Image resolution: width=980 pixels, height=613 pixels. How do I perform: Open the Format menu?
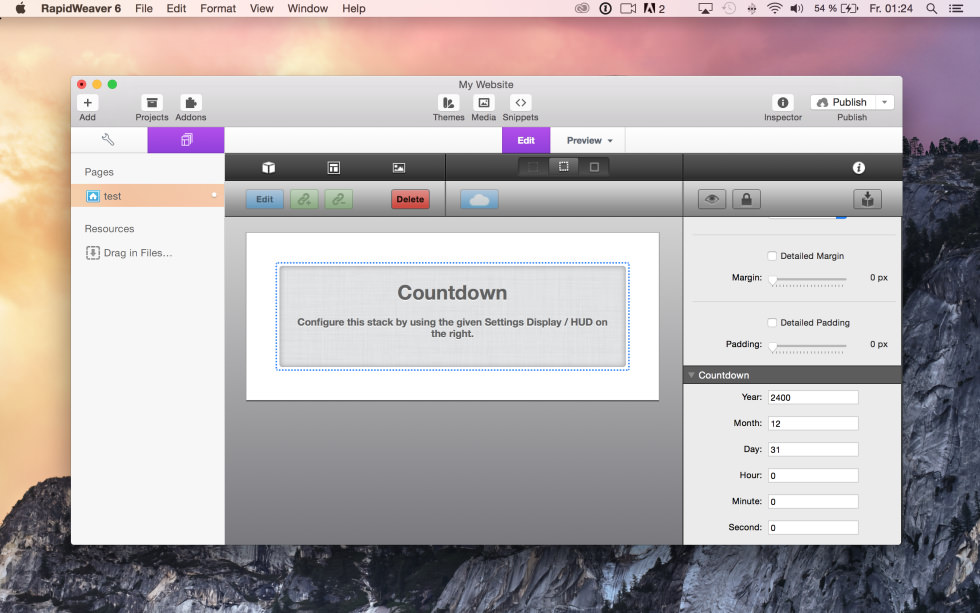[218, 8]
